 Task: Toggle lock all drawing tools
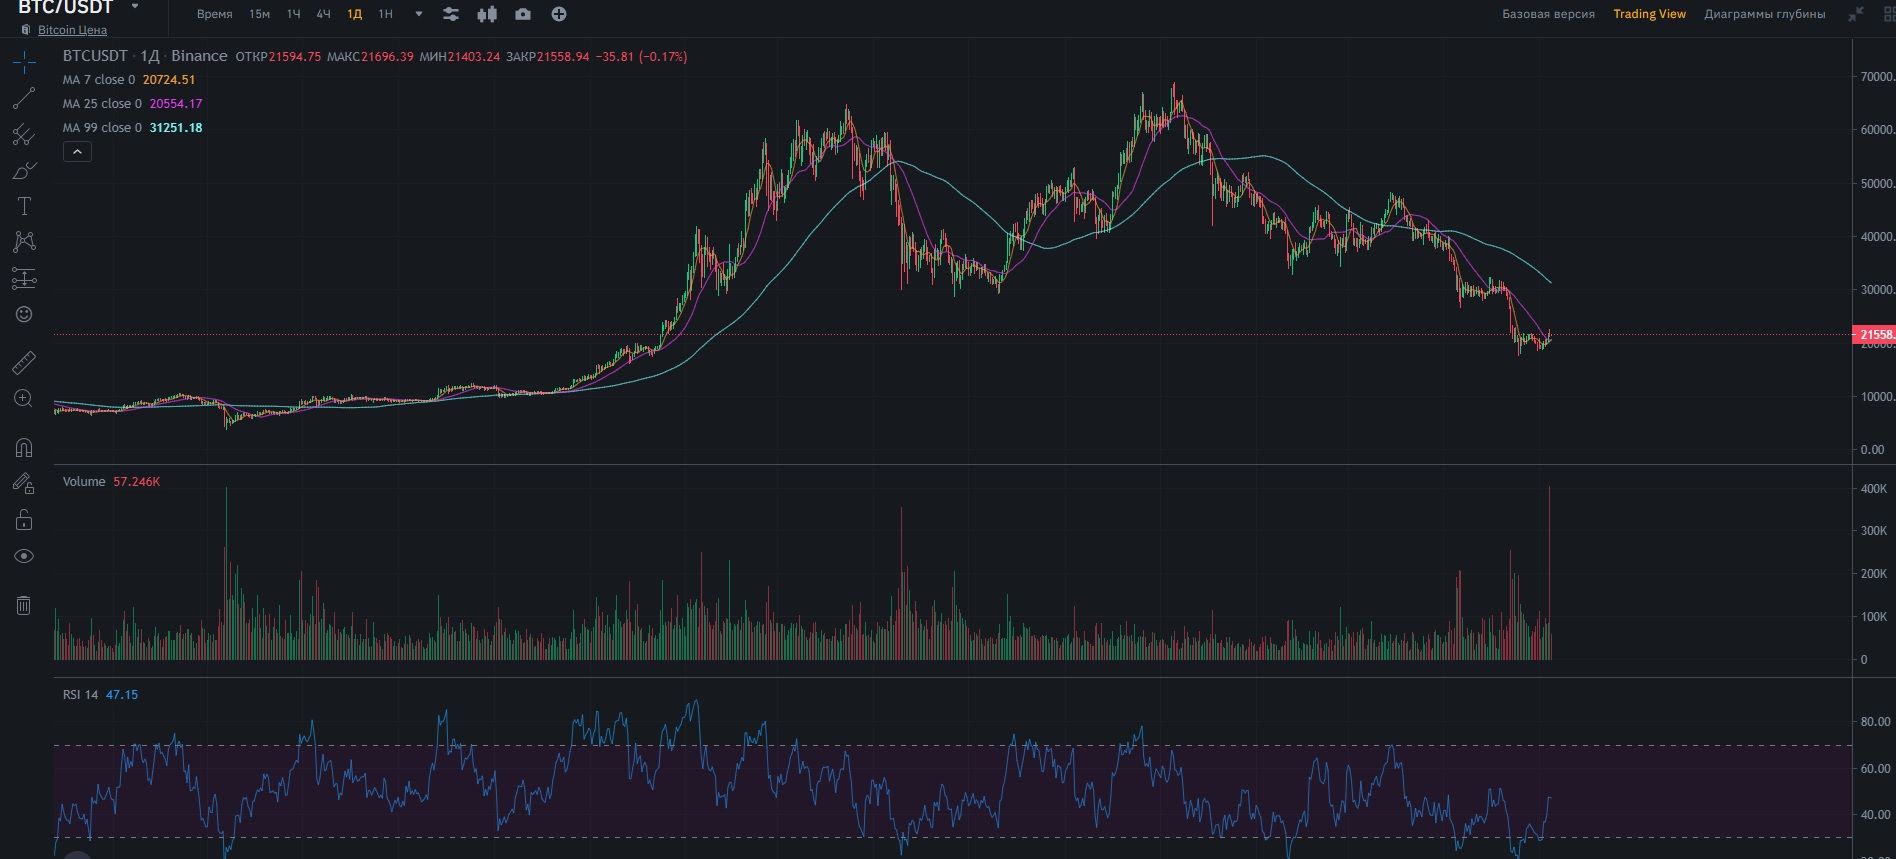click(x=24, y=520)
